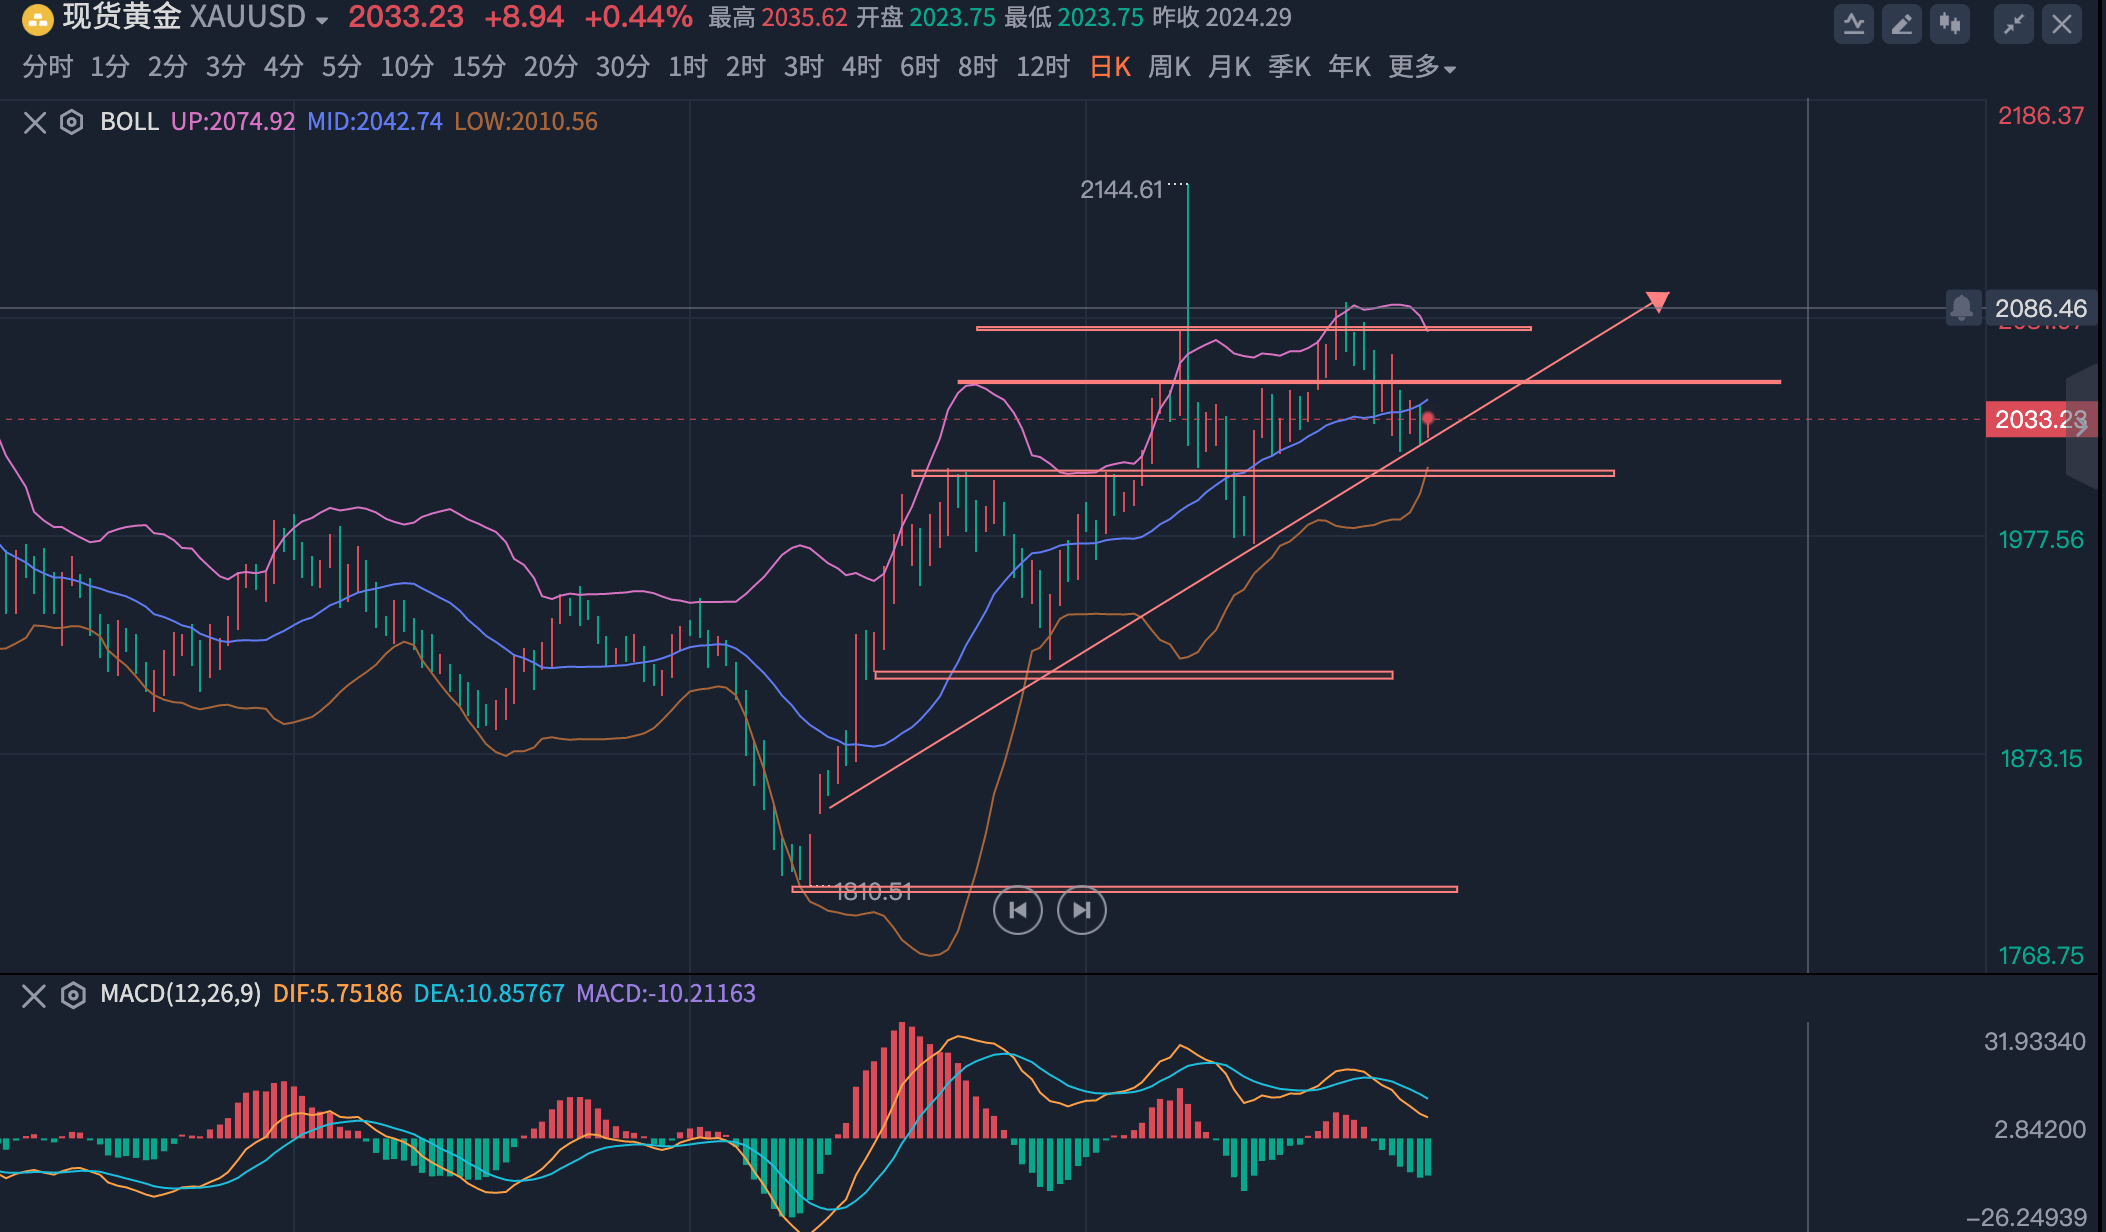2106x1232 pixels.
Task: Close the chart panel with top X
Action: coord(2062,24)
